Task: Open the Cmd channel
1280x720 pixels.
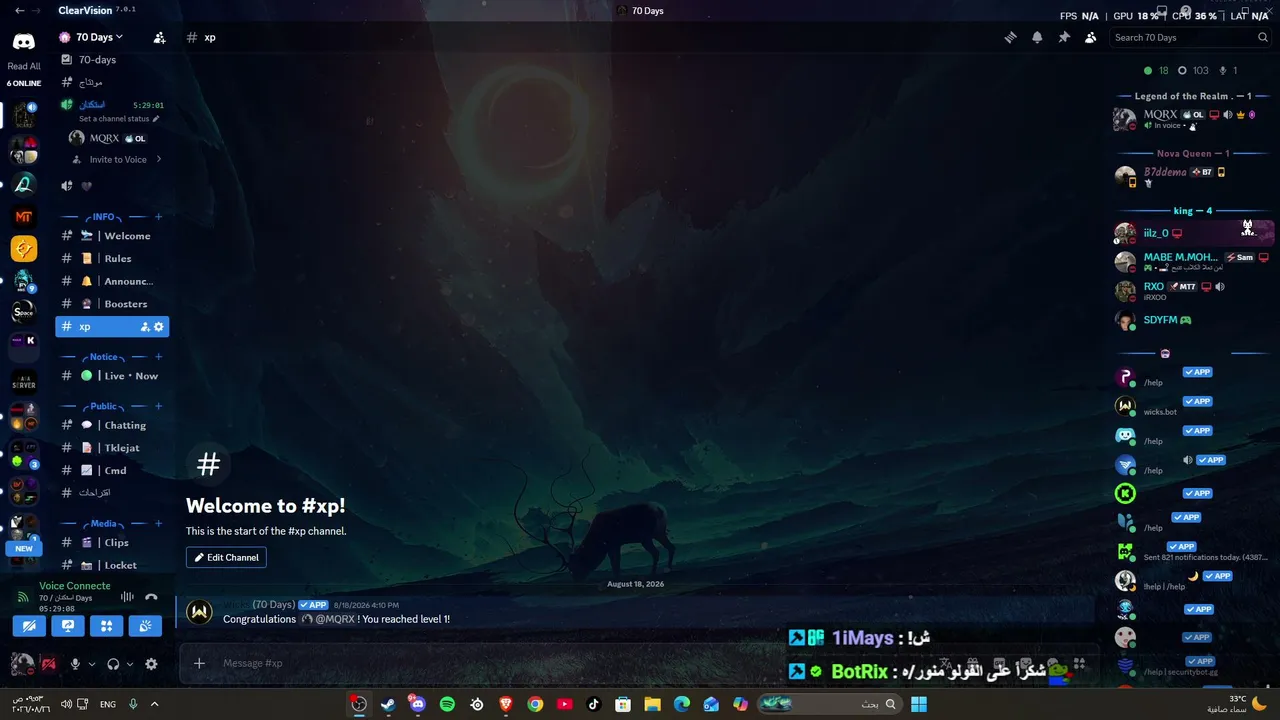Action: 112,471
